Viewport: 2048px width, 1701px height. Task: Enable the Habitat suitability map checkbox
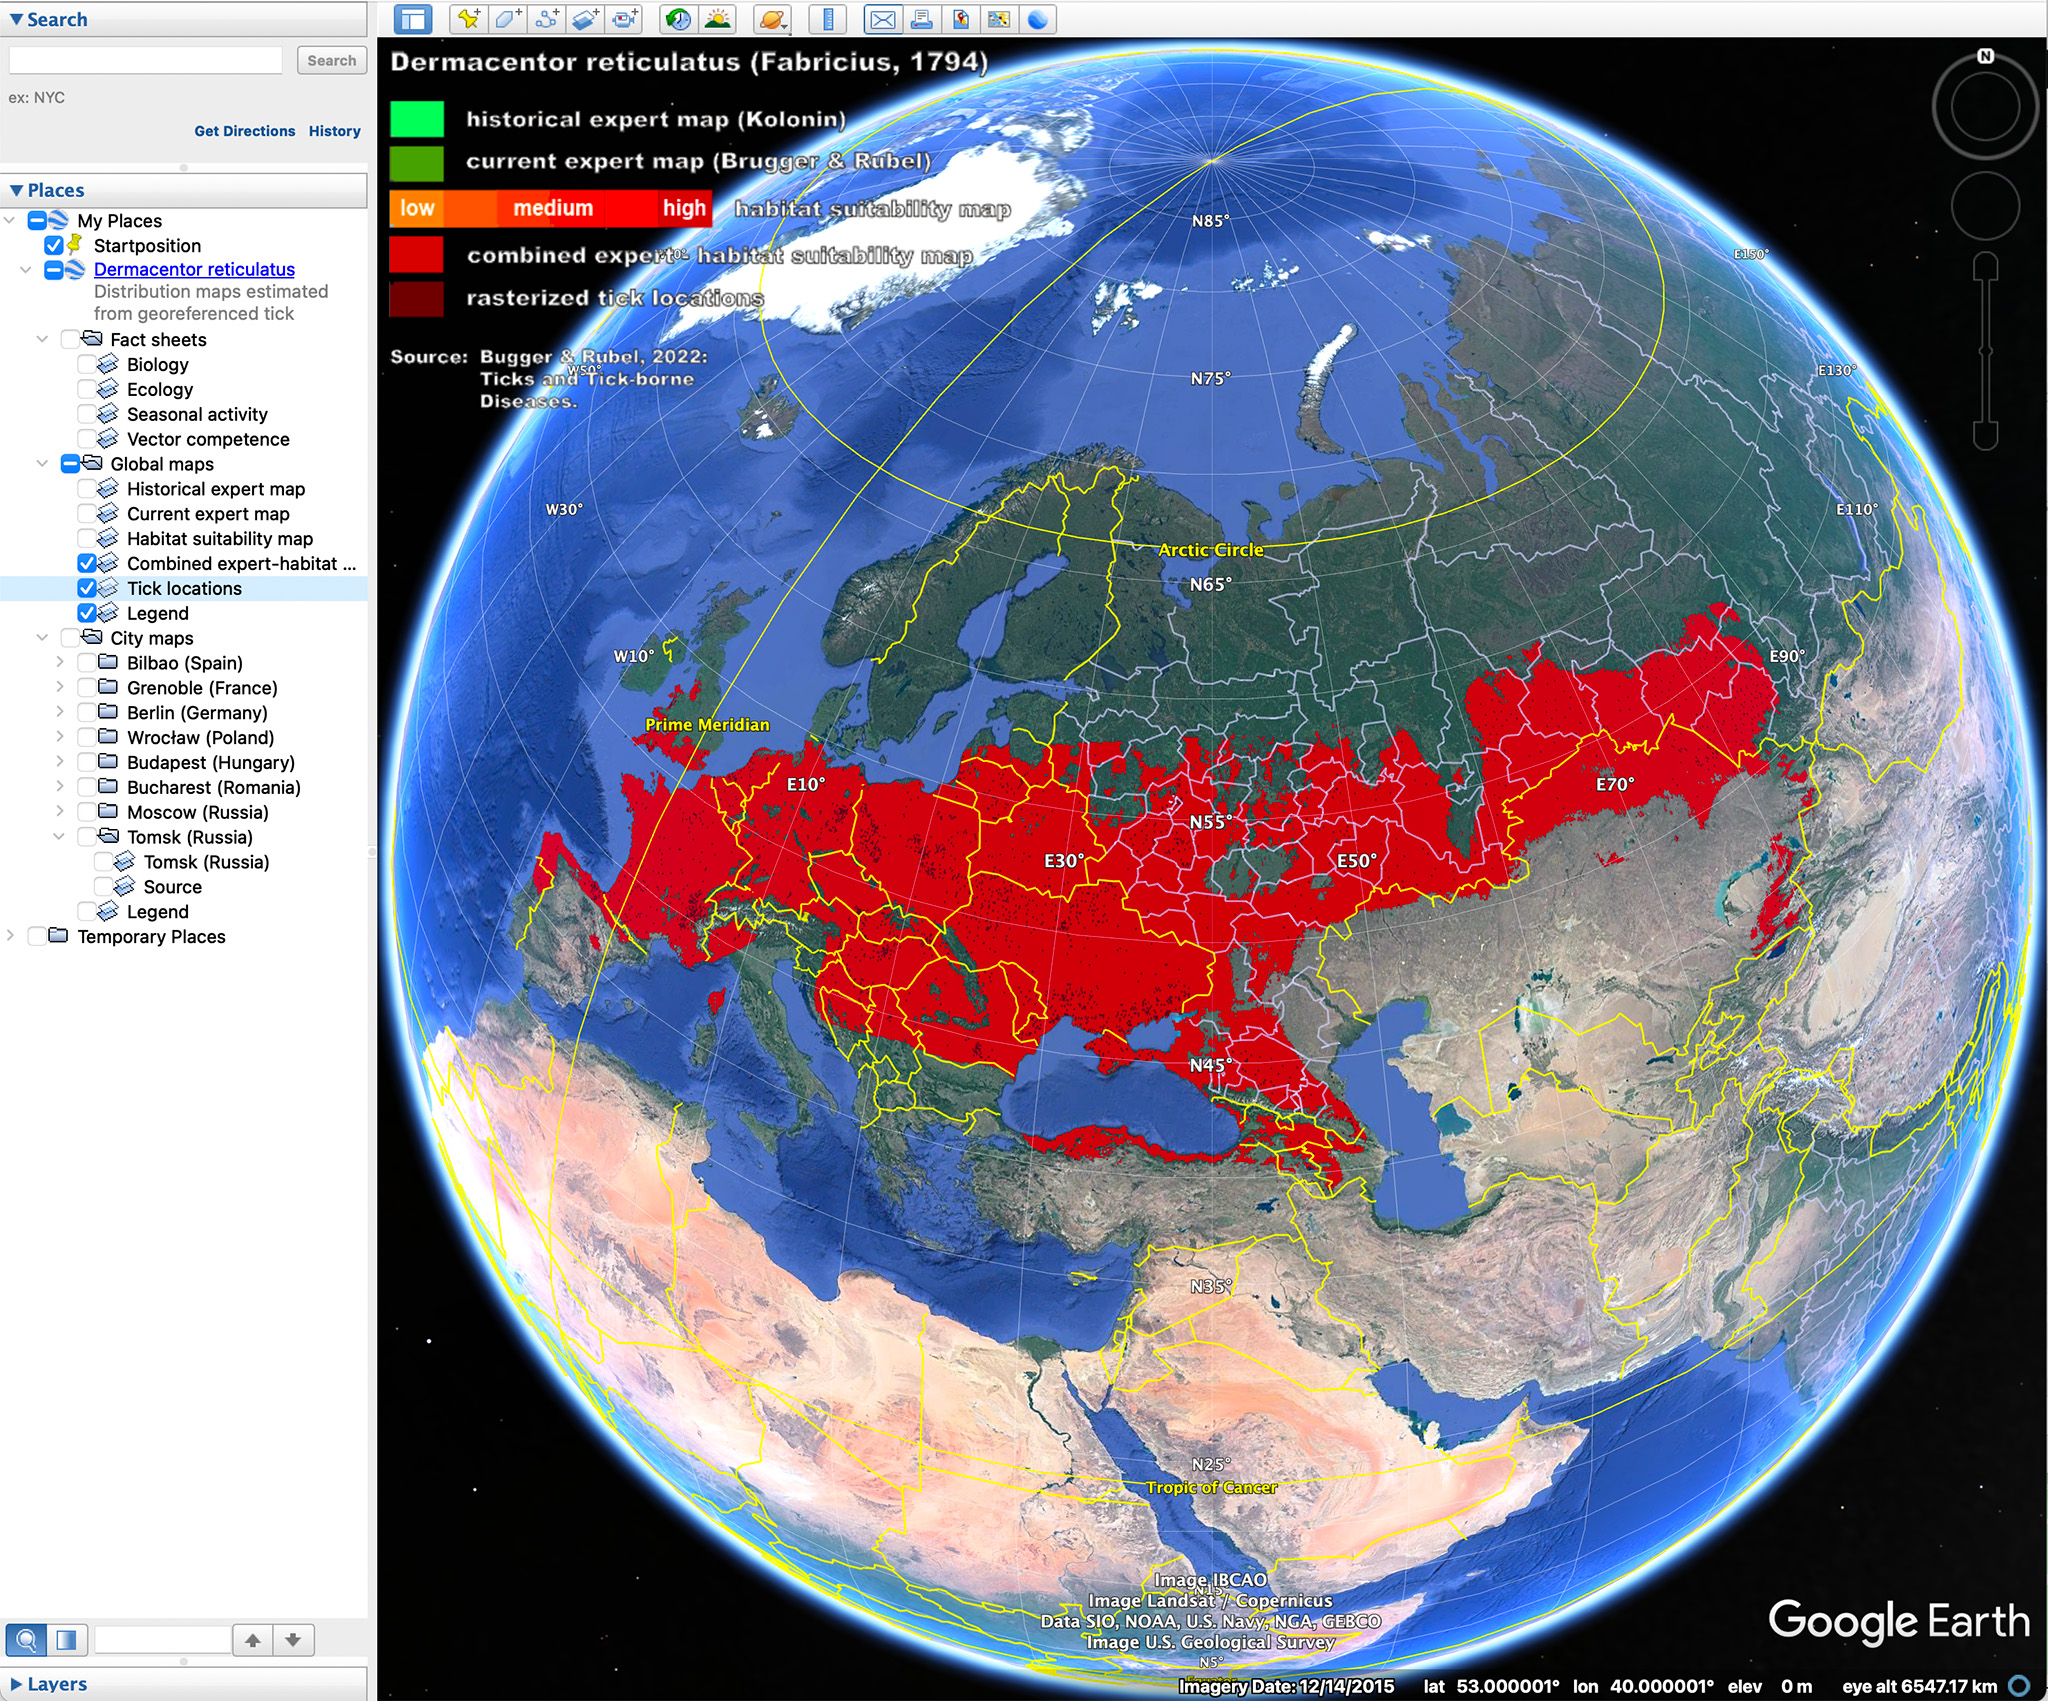coord(87,538)
